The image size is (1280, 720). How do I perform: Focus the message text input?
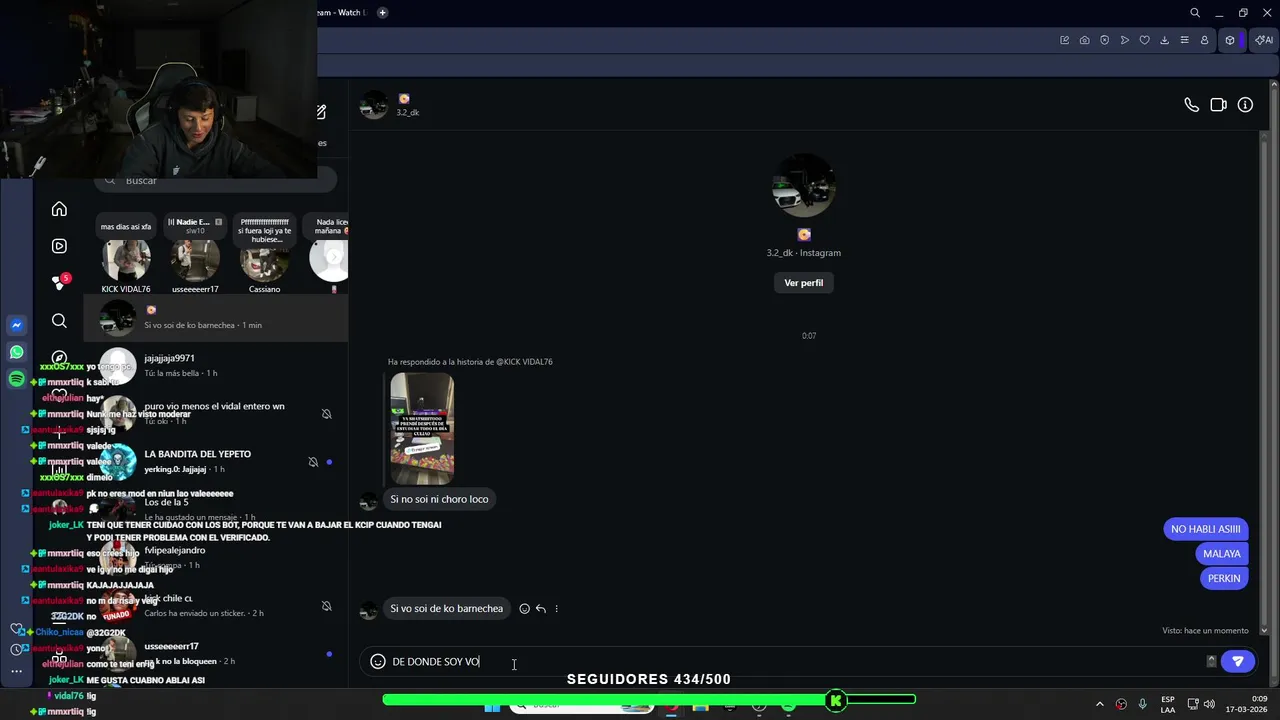(x=795, y=661)
